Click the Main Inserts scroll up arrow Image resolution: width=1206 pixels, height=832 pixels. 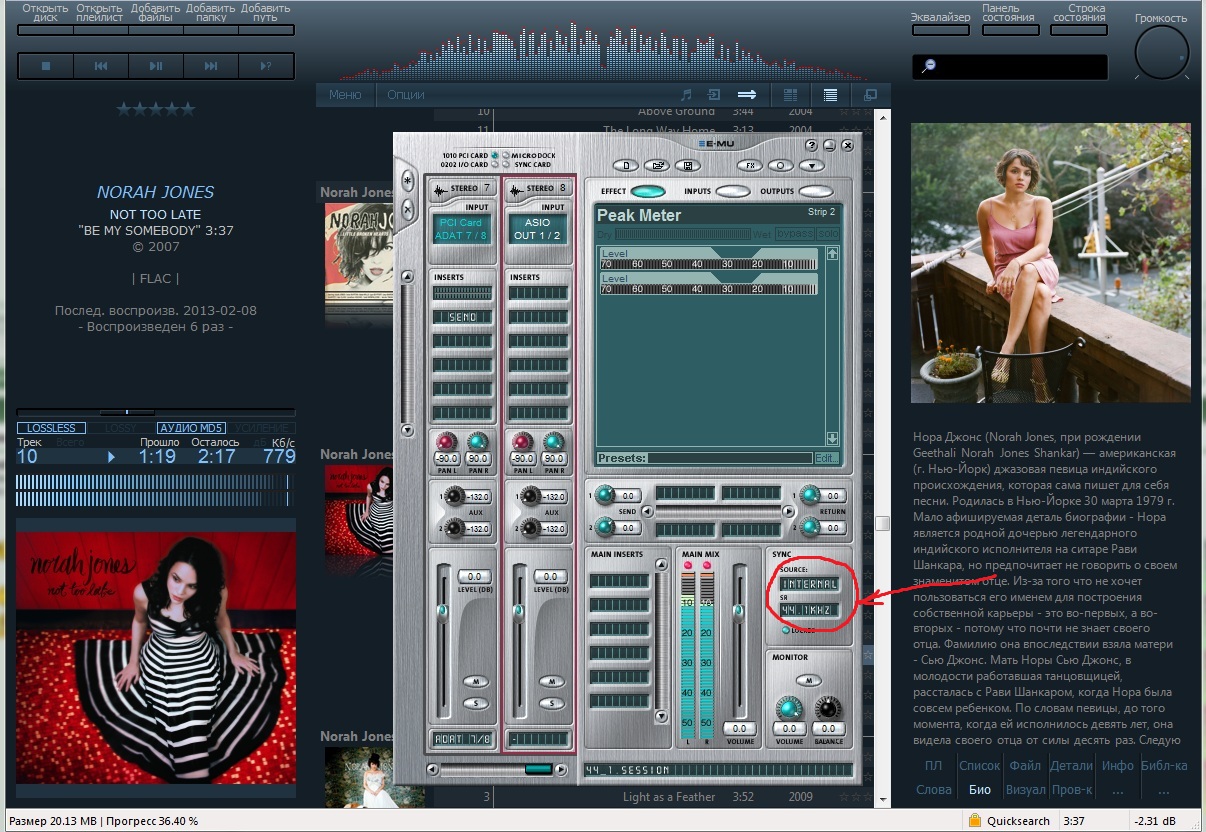(x=659, y=565)
